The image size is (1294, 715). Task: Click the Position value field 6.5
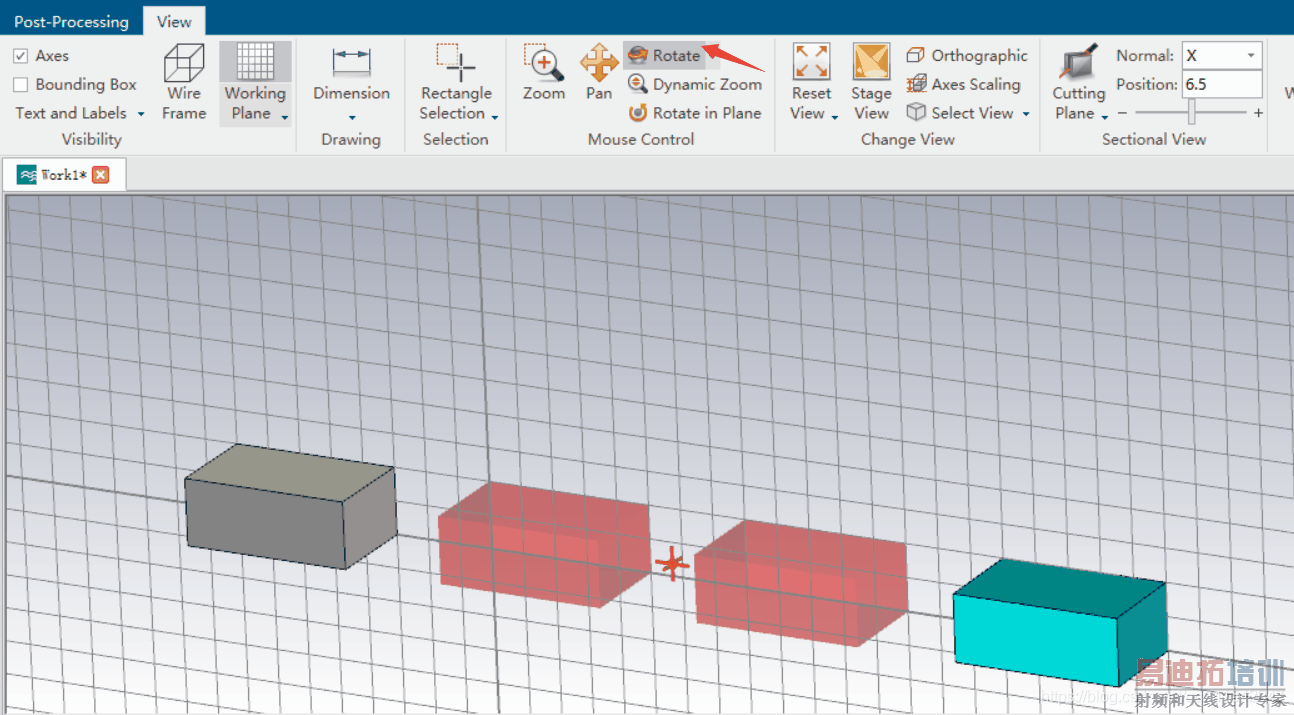(1222, 85)
